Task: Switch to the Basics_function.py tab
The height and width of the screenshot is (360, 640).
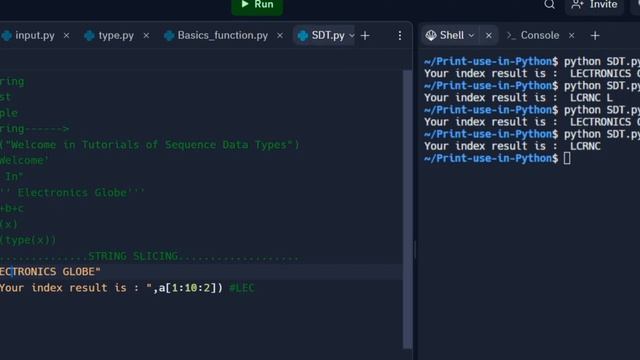Action: [x=222, y=36]
